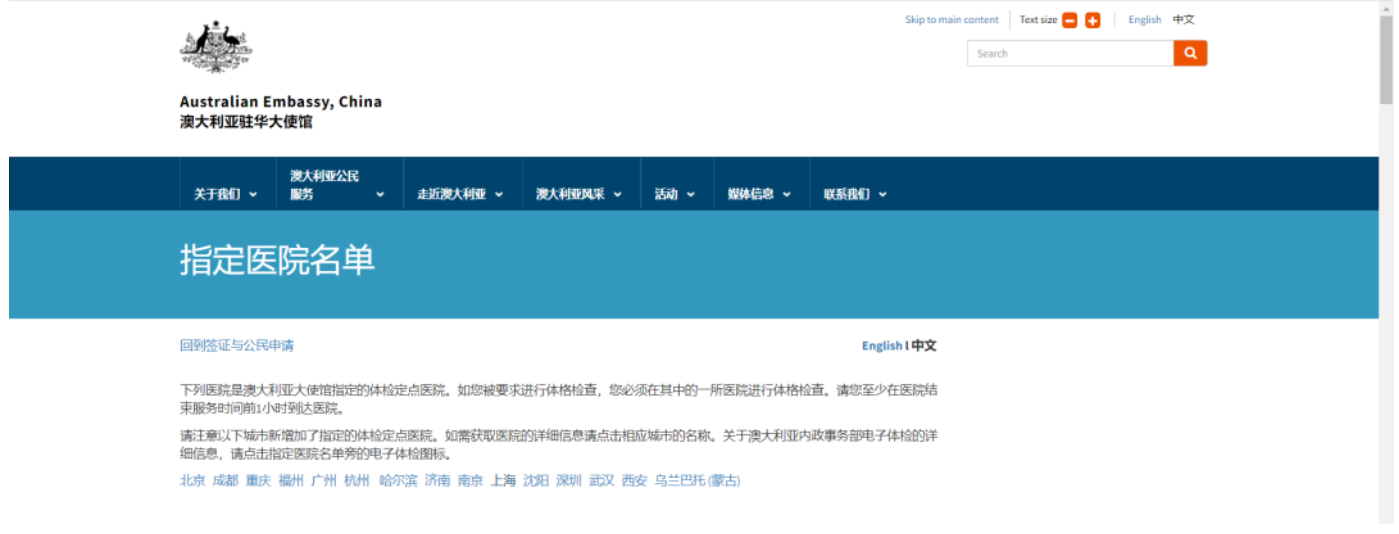Click the orange search magnifier button
This screenshot has height=534, width=1399.
pos(1190,53)
